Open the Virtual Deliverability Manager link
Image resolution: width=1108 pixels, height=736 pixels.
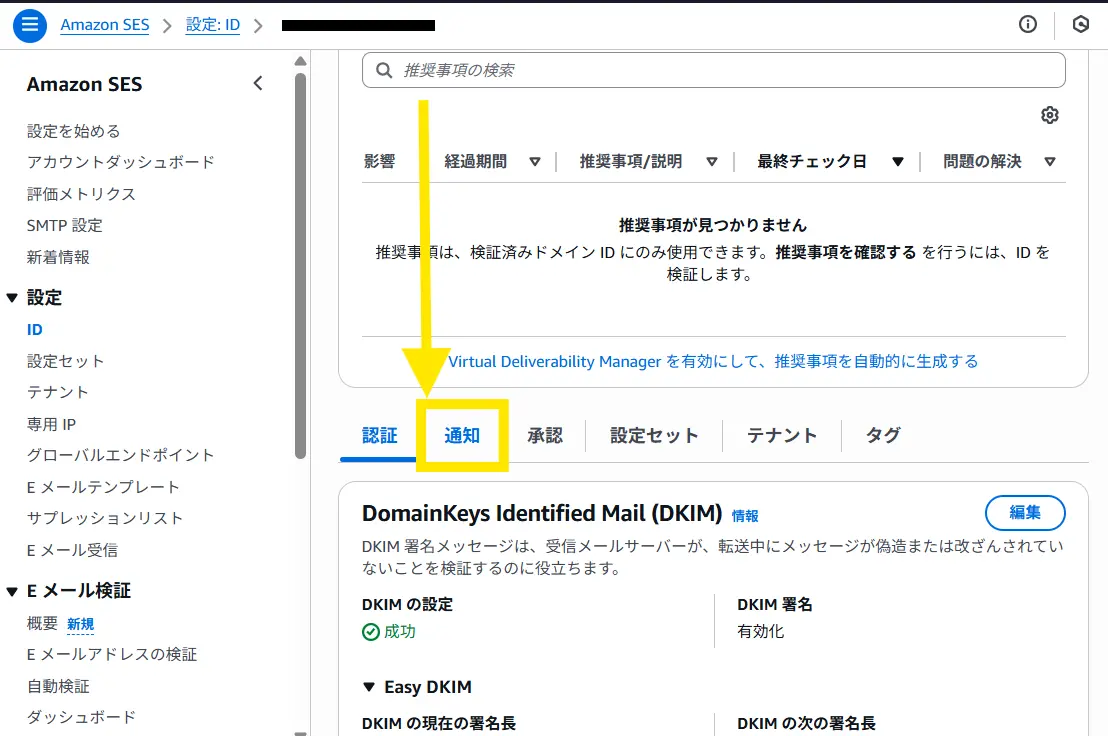pyautogui.click(x=712, y=361)
